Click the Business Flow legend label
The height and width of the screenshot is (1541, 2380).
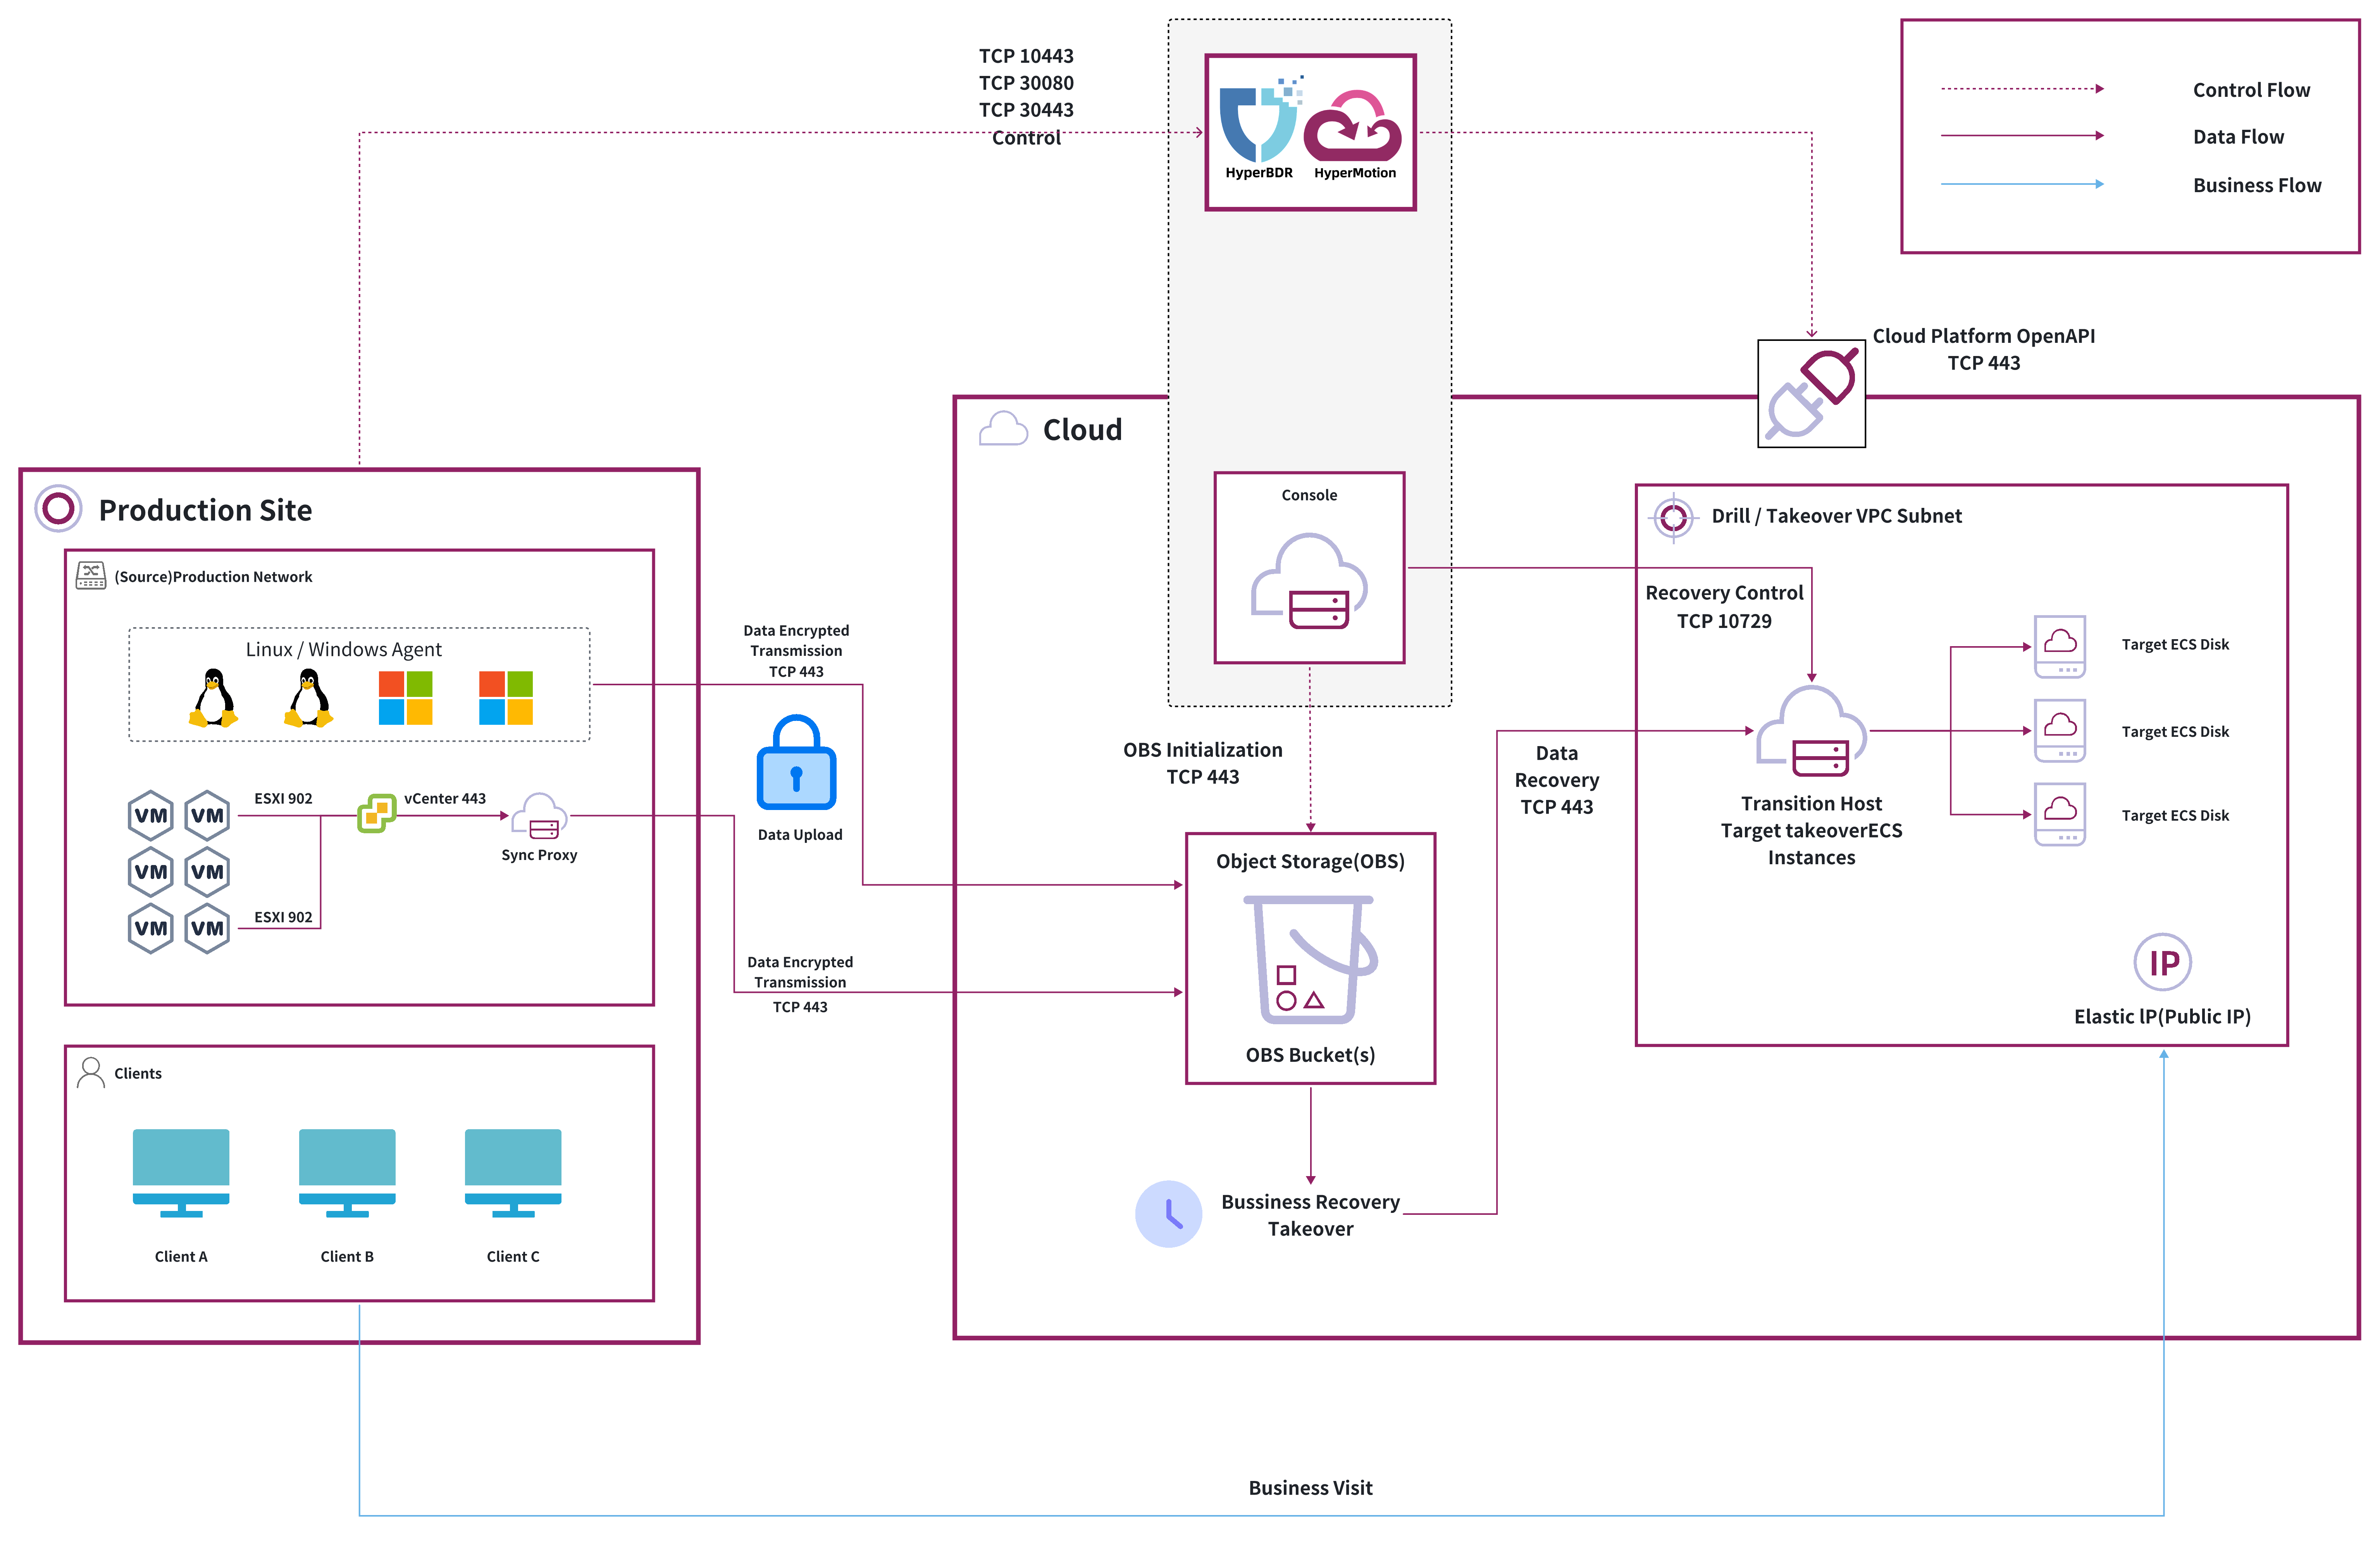pos(2257,185)
